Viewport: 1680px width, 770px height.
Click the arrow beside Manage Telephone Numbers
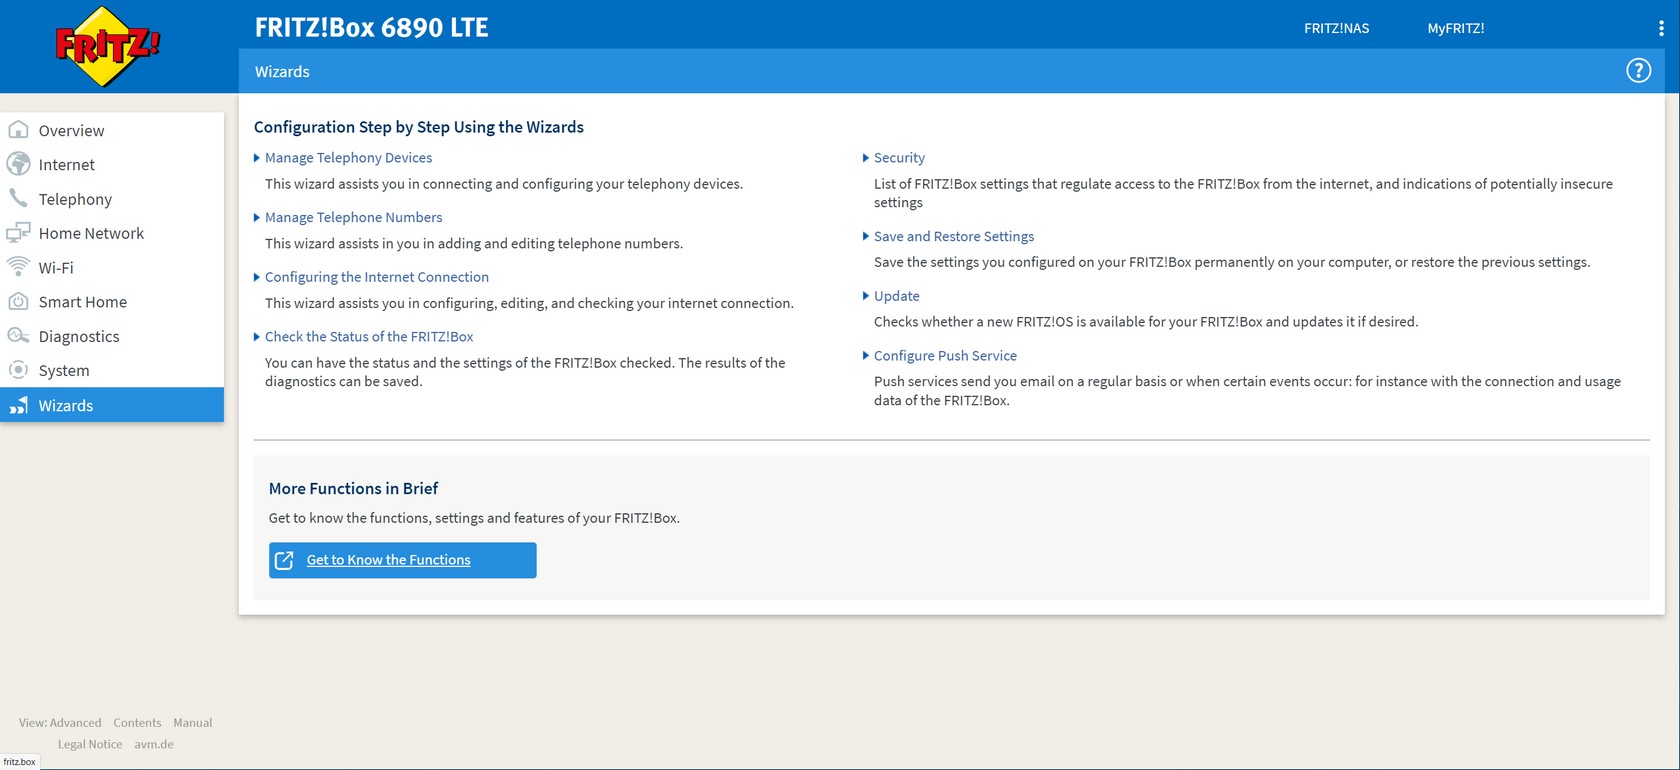[257, 217]
